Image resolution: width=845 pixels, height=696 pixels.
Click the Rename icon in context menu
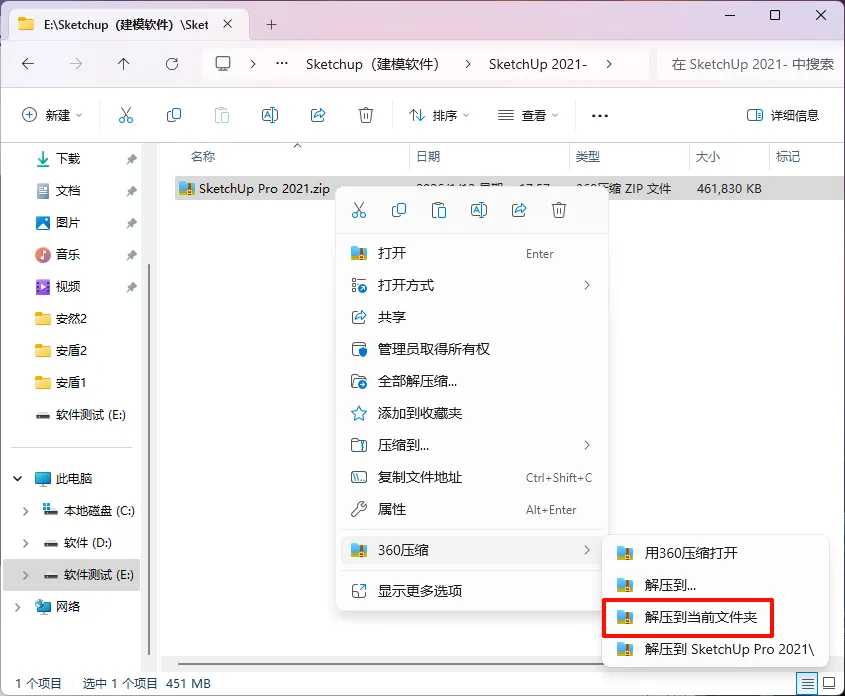point(479,210)
